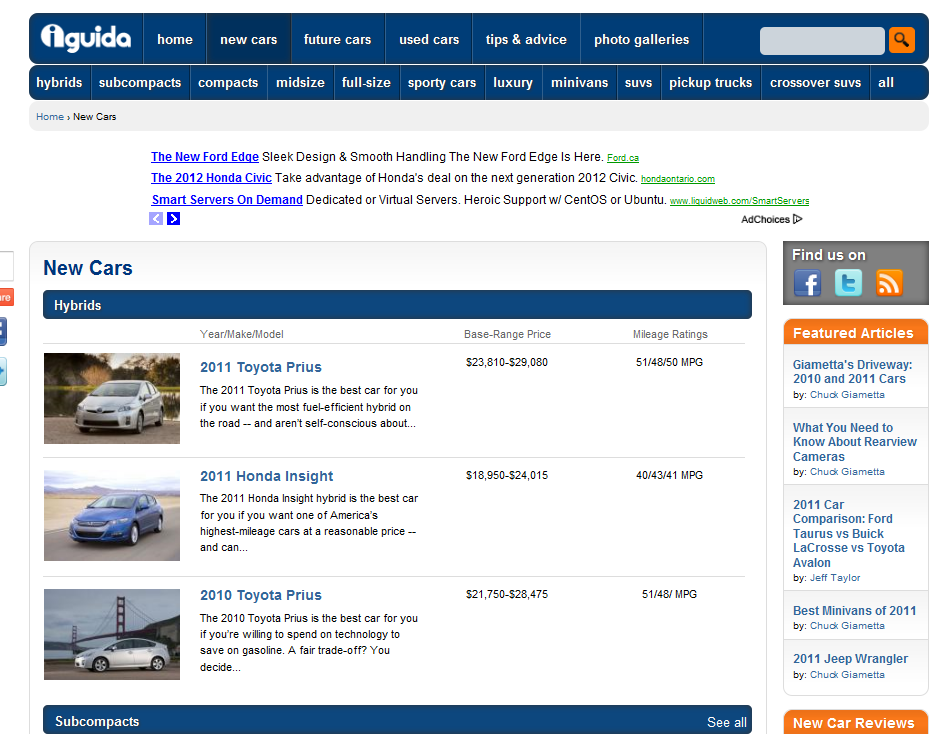Click the hondaontario.com ad URL
This screenshot has width=947, height=734.
[678, 179]
